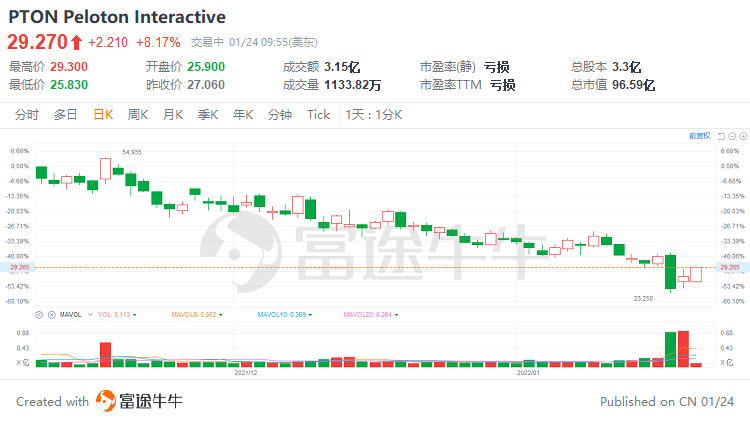
Task: Click the 23.250 low price label
Action: (643, 299)
